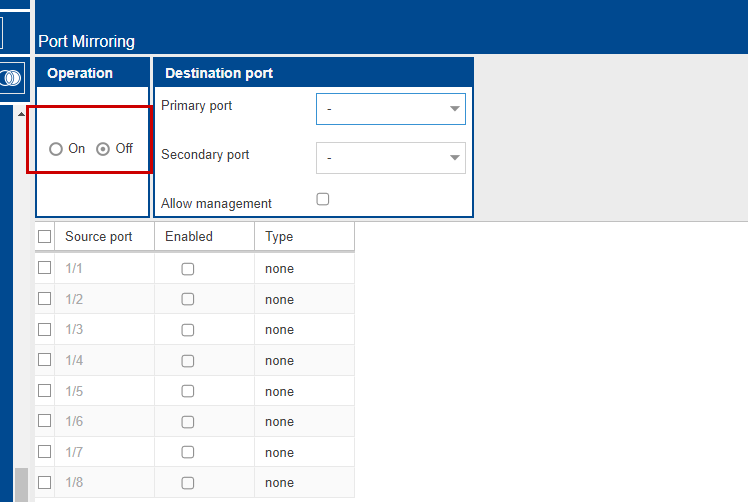Viewport: 748px width, 502px height.
Task: Click the Type cell of port 1/7
Action: click(x=305, y=452)
